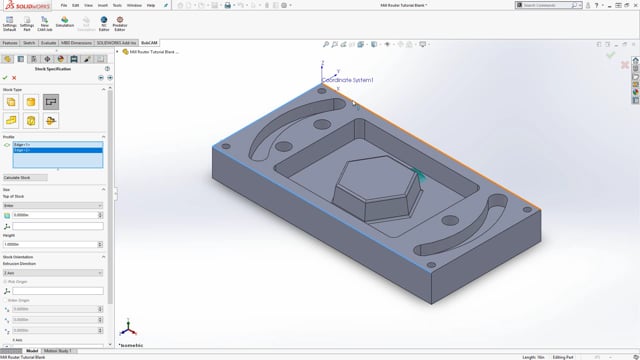Image resolution: width=640 pixels, height=360 pixels.
Task: Click the Print icon in top toolbar
Action: click(x=228, y=5)
